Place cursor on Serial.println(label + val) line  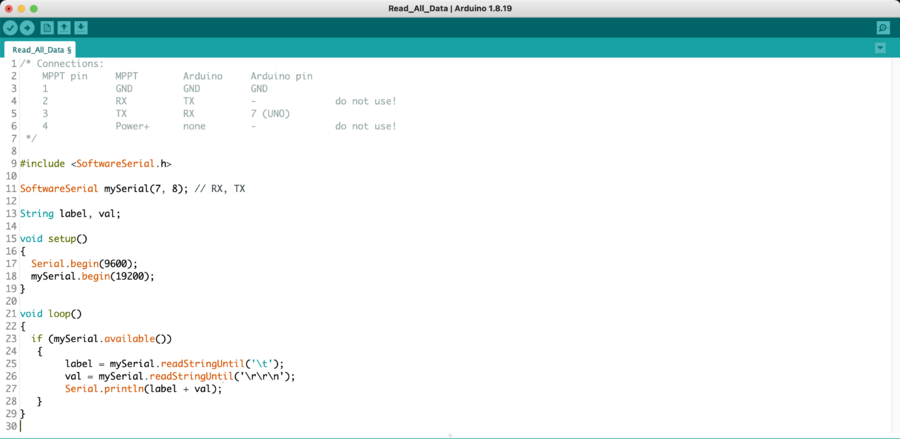143,388
